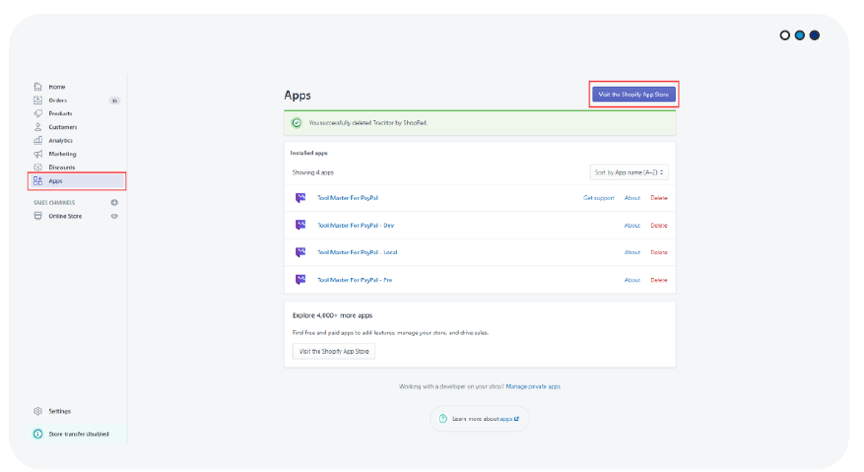Select Apps in the sidebar menu

click(x=56, y=181)
